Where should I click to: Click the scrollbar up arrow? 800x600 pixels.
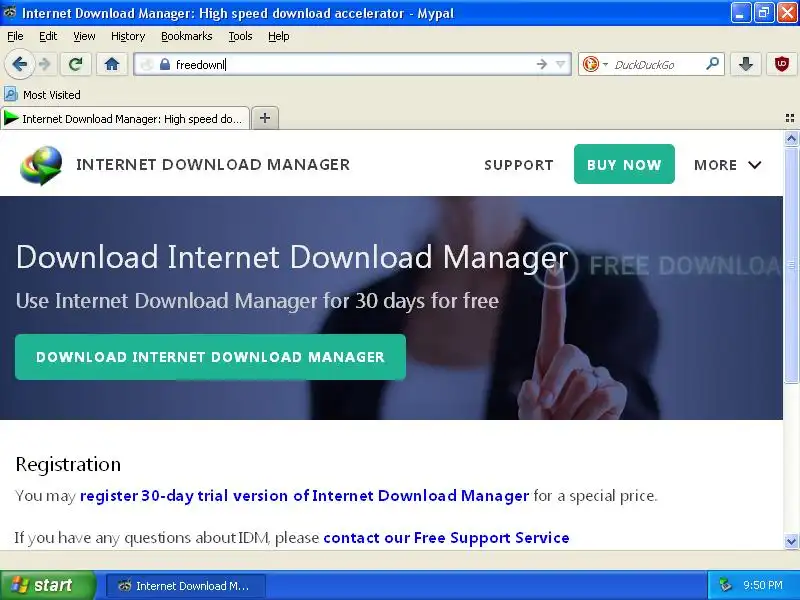click(791, 138)
